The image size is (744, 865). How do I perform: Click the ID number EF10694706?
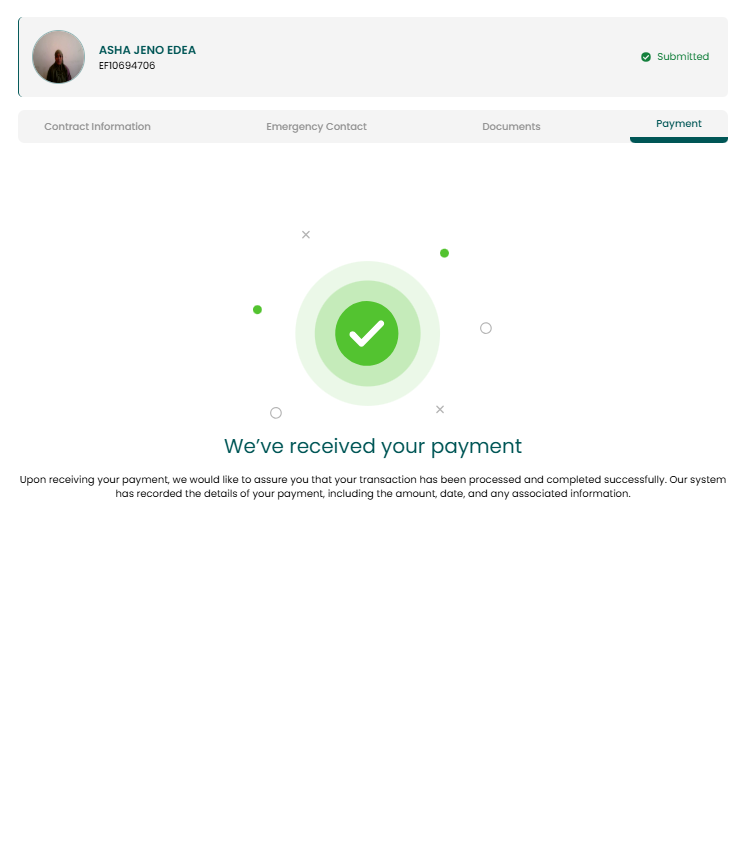coord(127,66)
